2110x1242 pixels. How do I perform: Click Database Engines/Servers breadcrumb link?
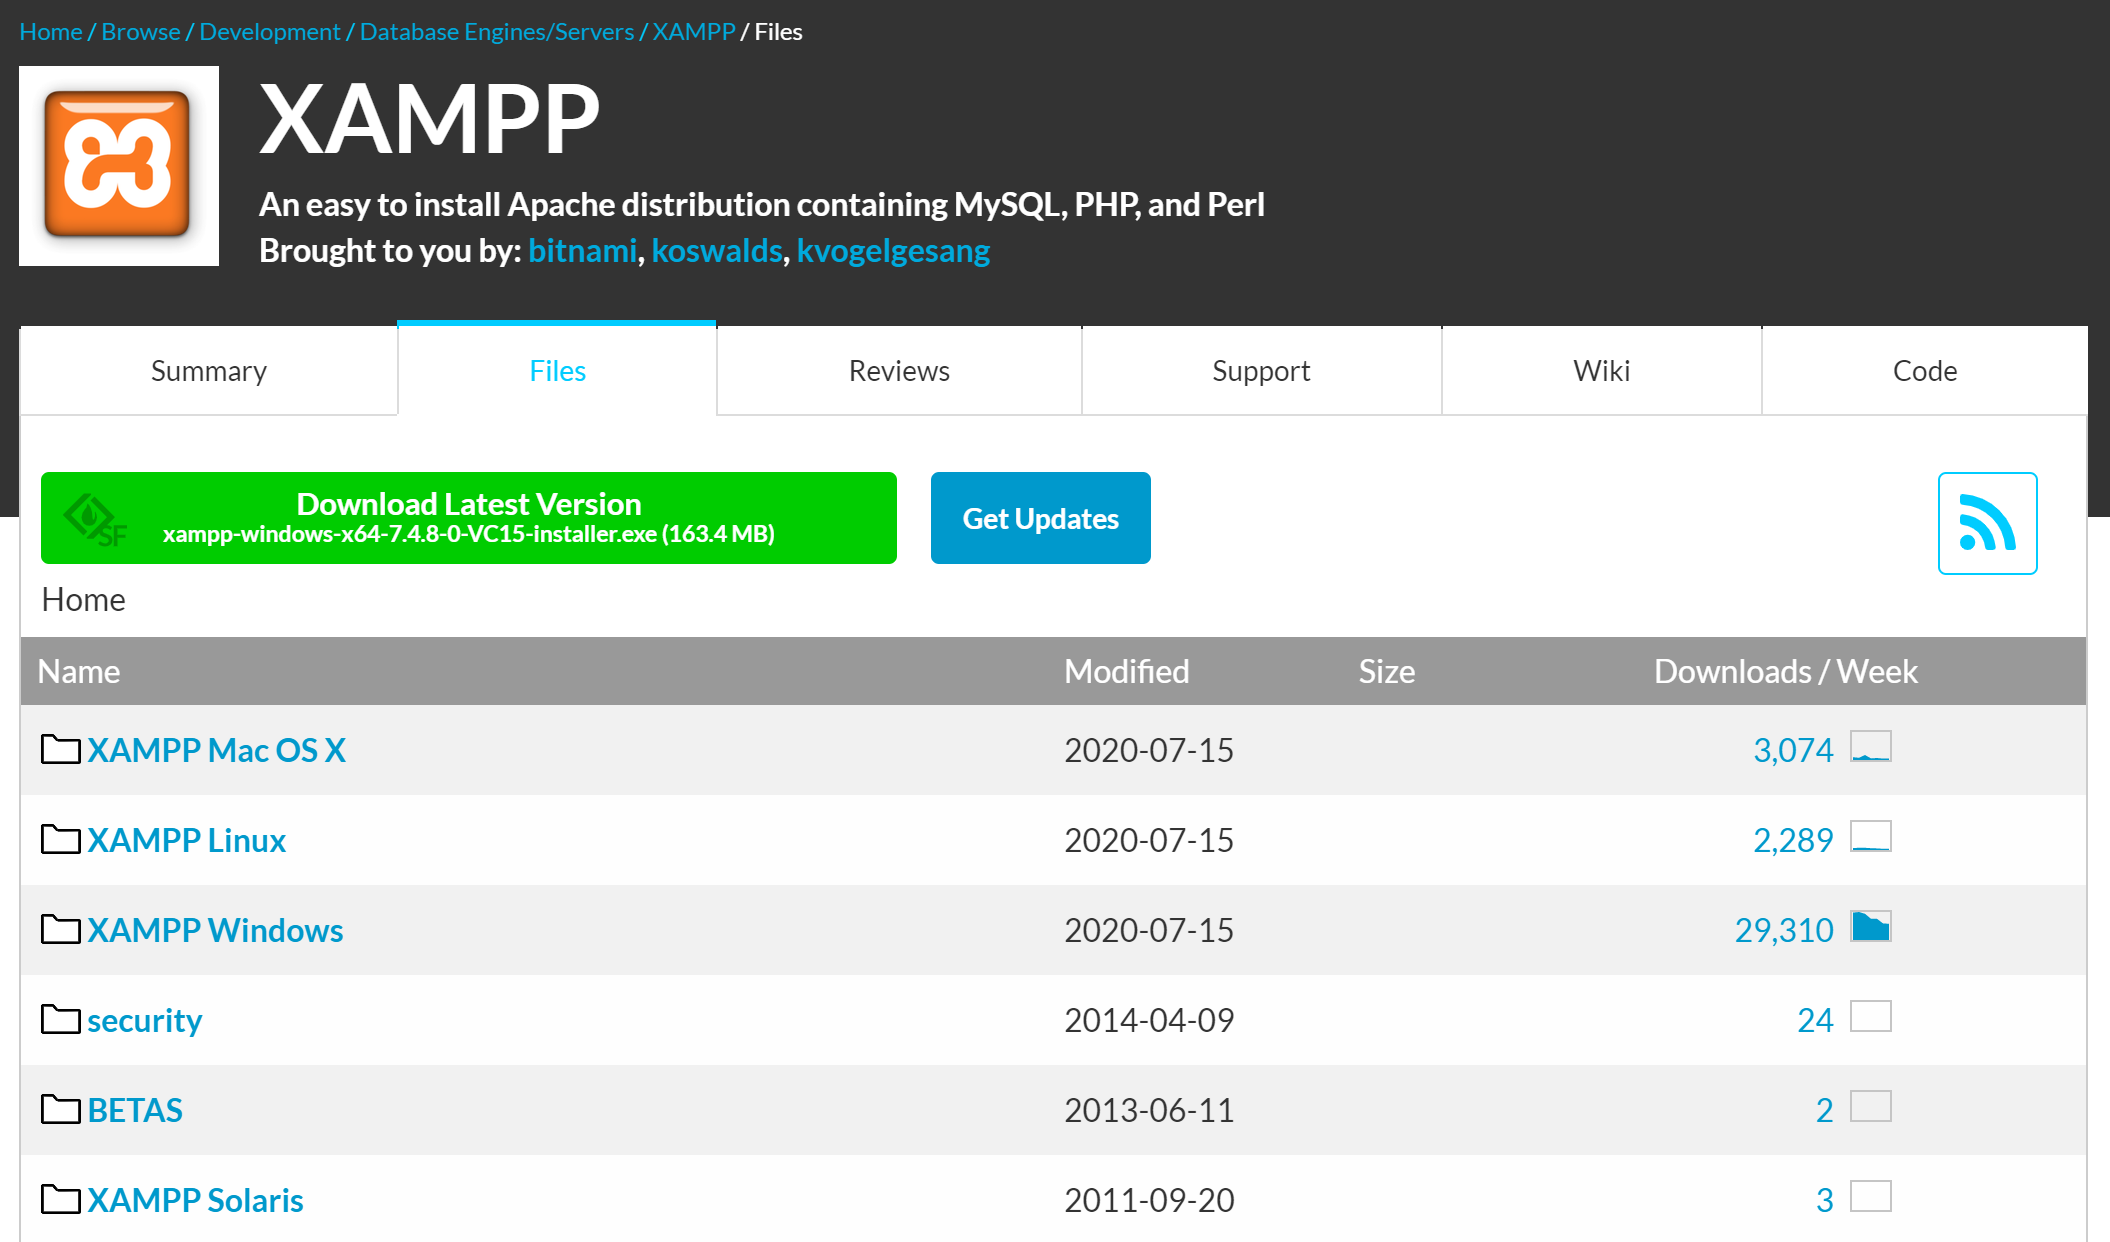click(496, 32)
